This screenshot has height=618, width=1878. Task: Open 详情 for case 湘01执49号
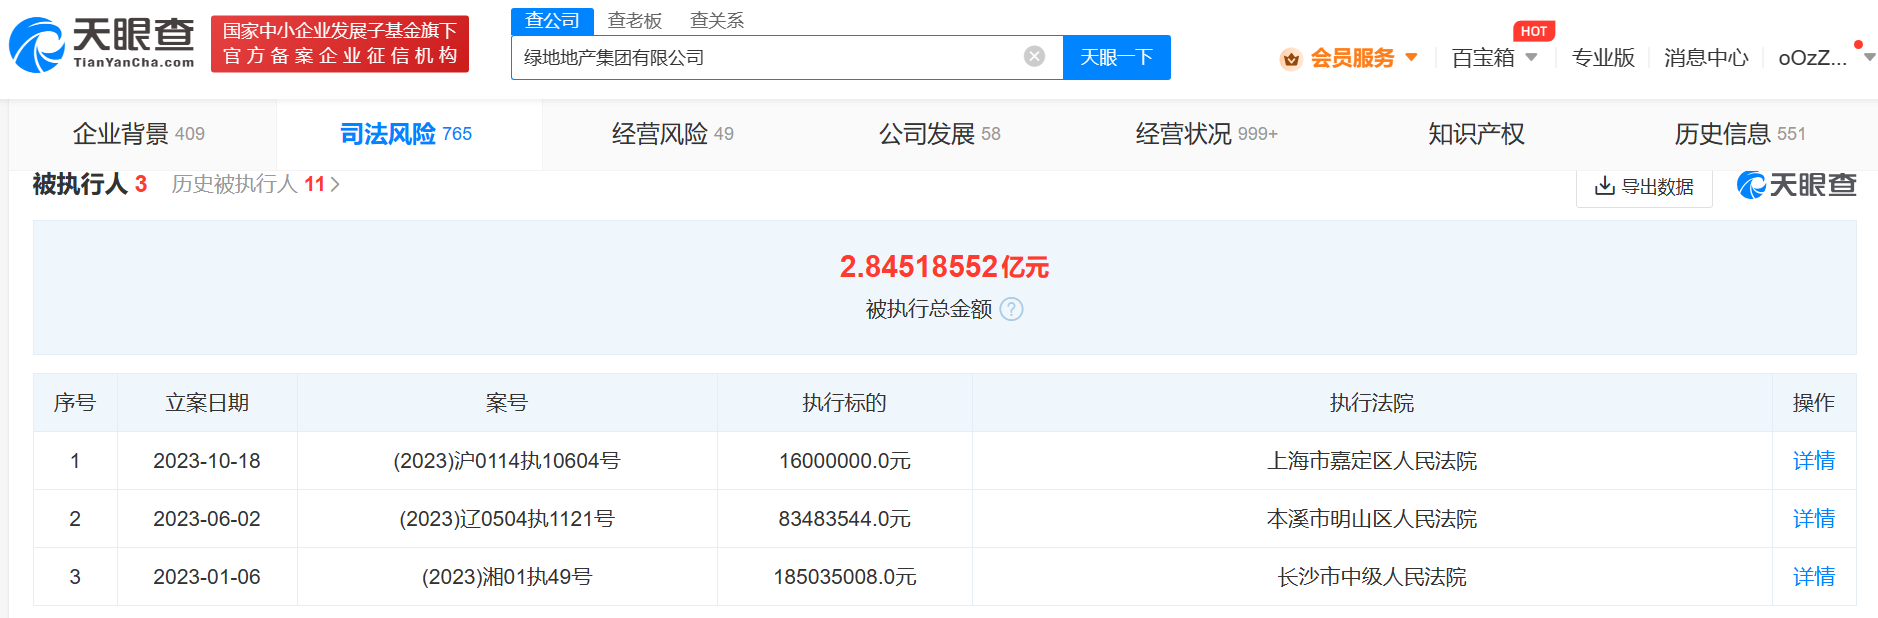[1814, 577]
